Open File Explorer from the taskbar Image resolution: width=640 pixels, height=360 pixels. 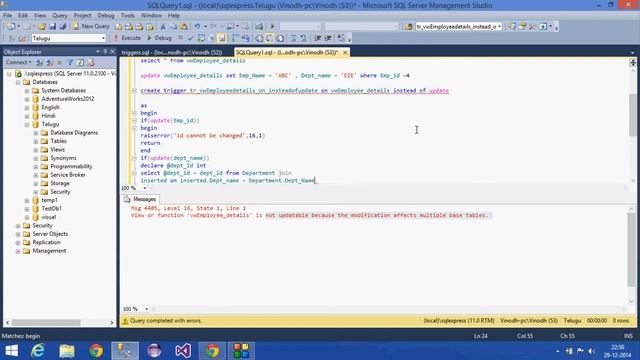tap(67, 351)
